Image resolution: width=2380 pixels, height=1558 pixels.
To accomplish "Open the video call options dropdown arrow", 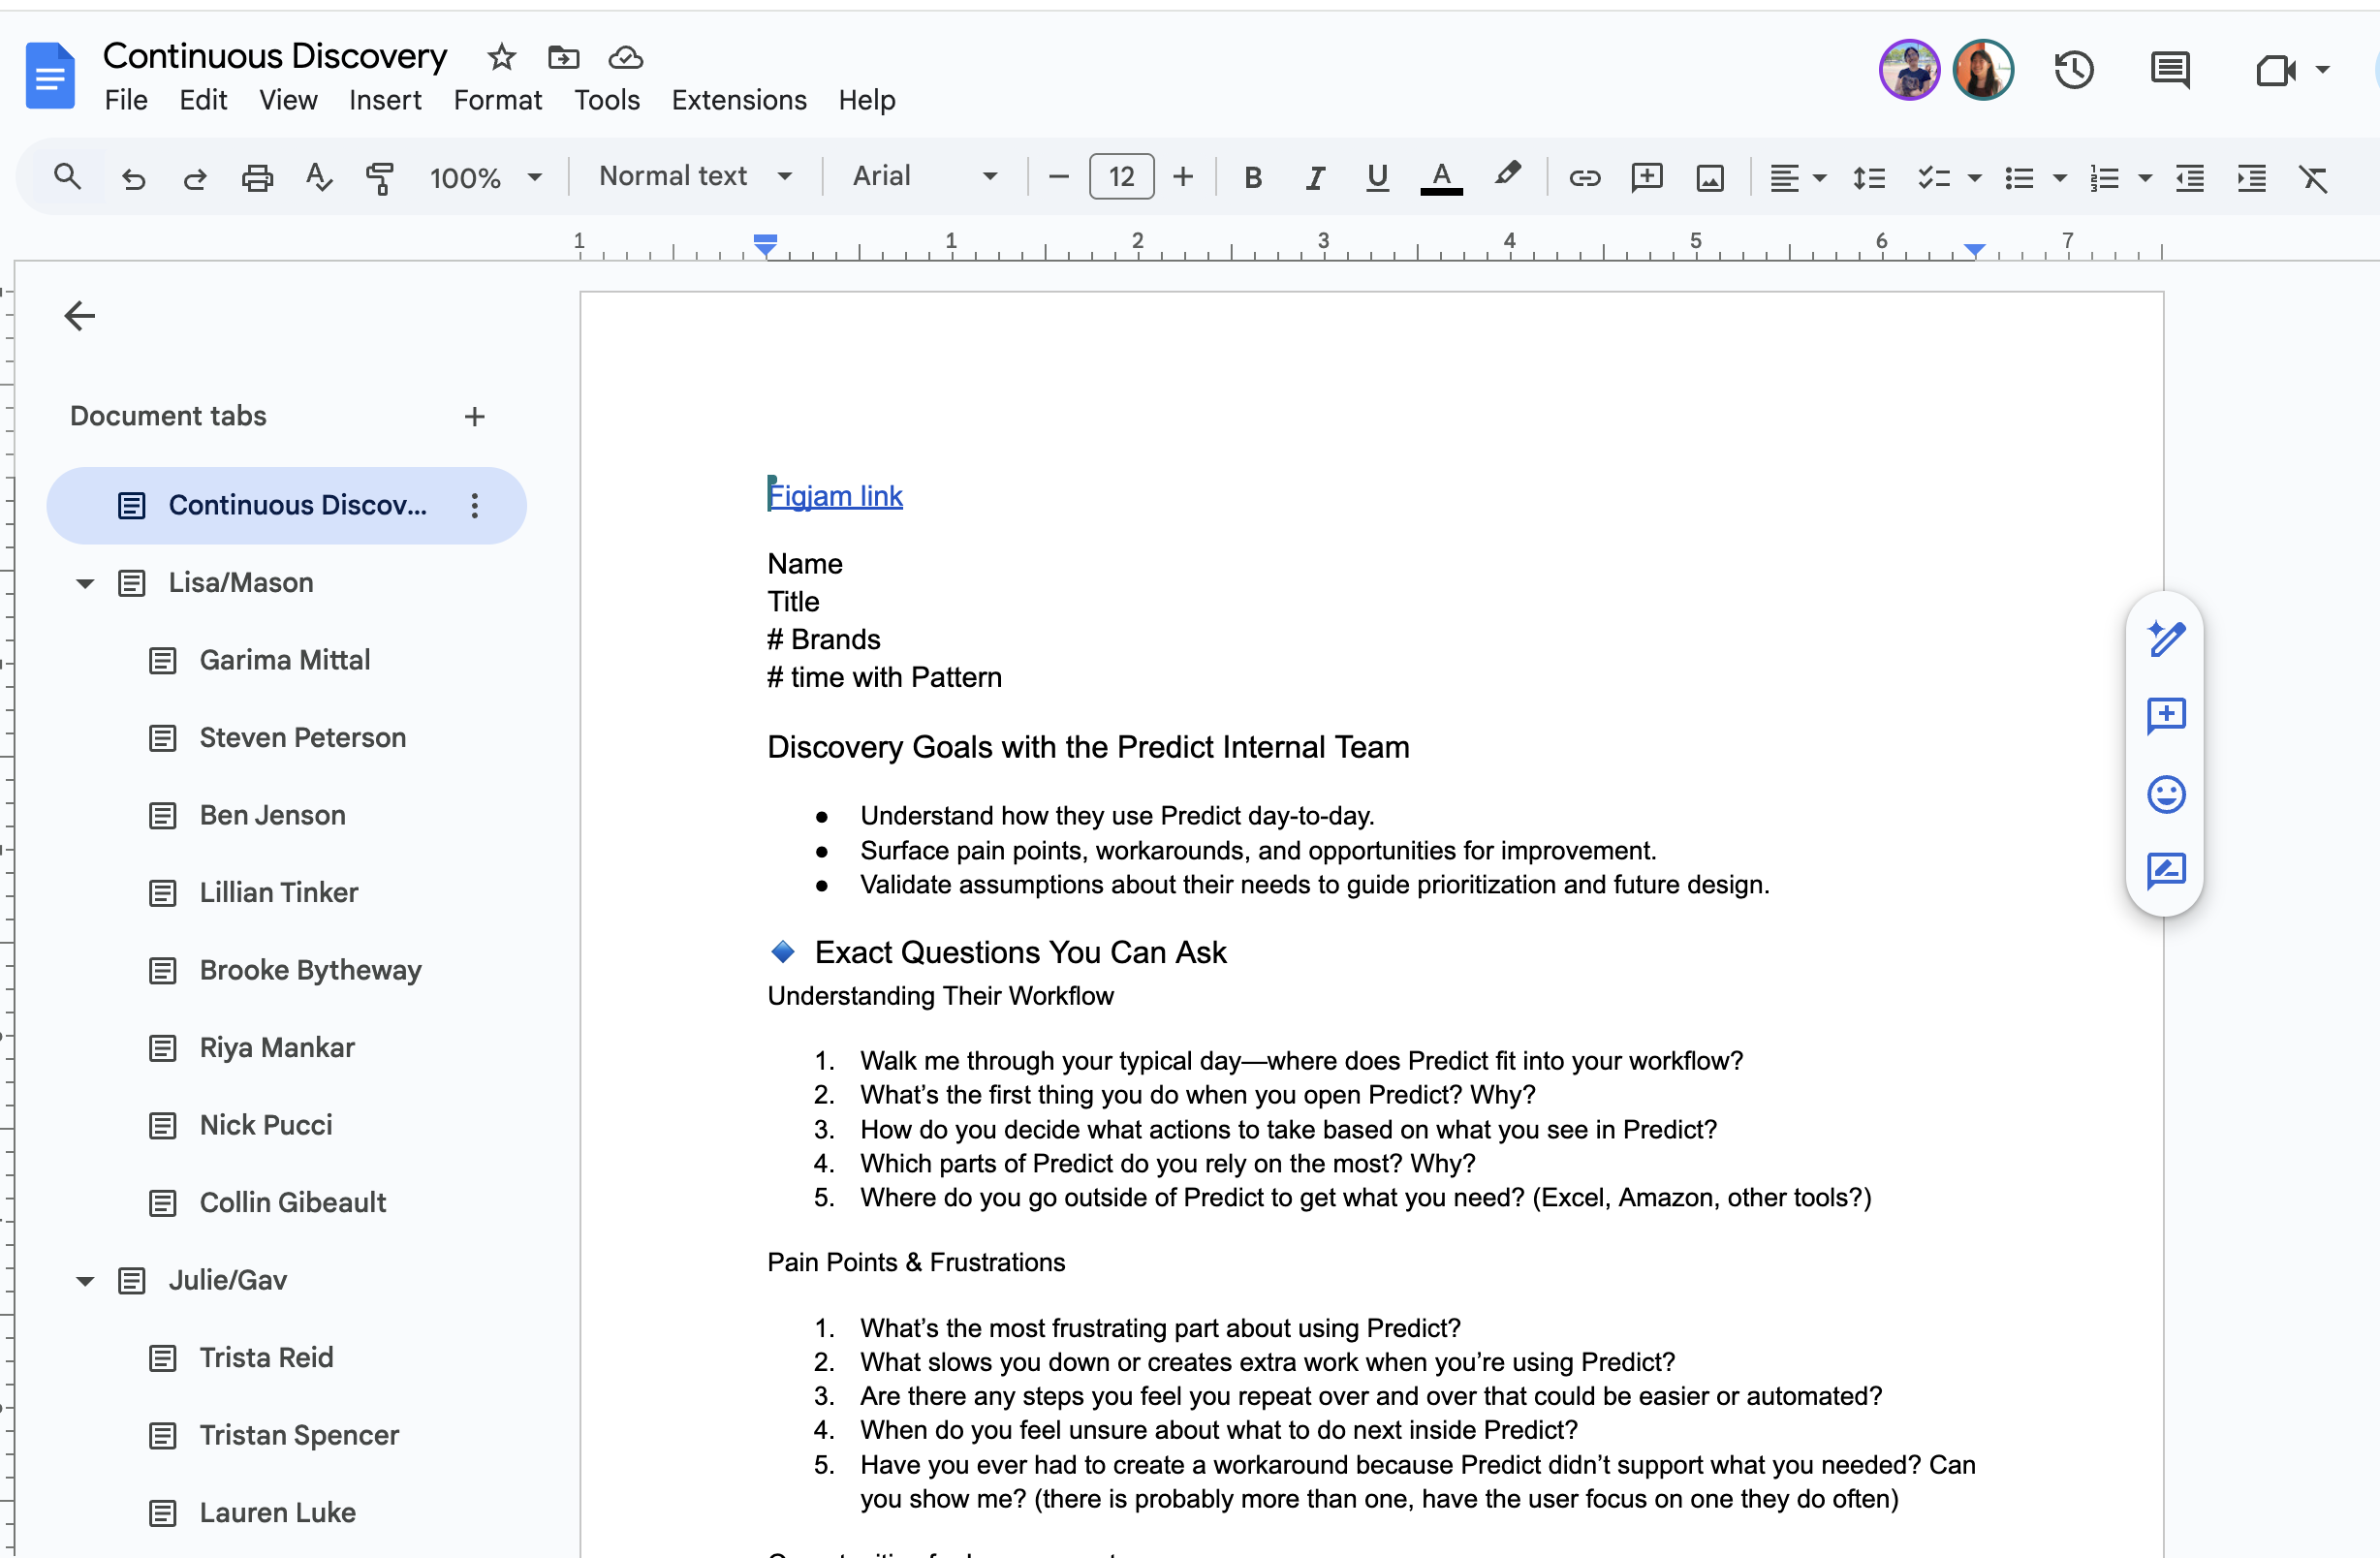I will pos(2323,70).
